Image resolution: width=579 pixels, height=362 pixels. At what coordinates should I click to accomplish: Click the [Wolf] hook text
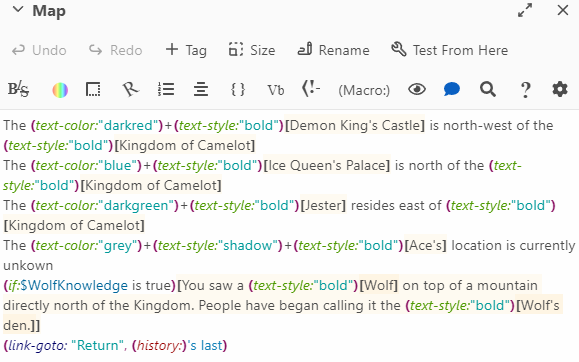tap(378, 285)
